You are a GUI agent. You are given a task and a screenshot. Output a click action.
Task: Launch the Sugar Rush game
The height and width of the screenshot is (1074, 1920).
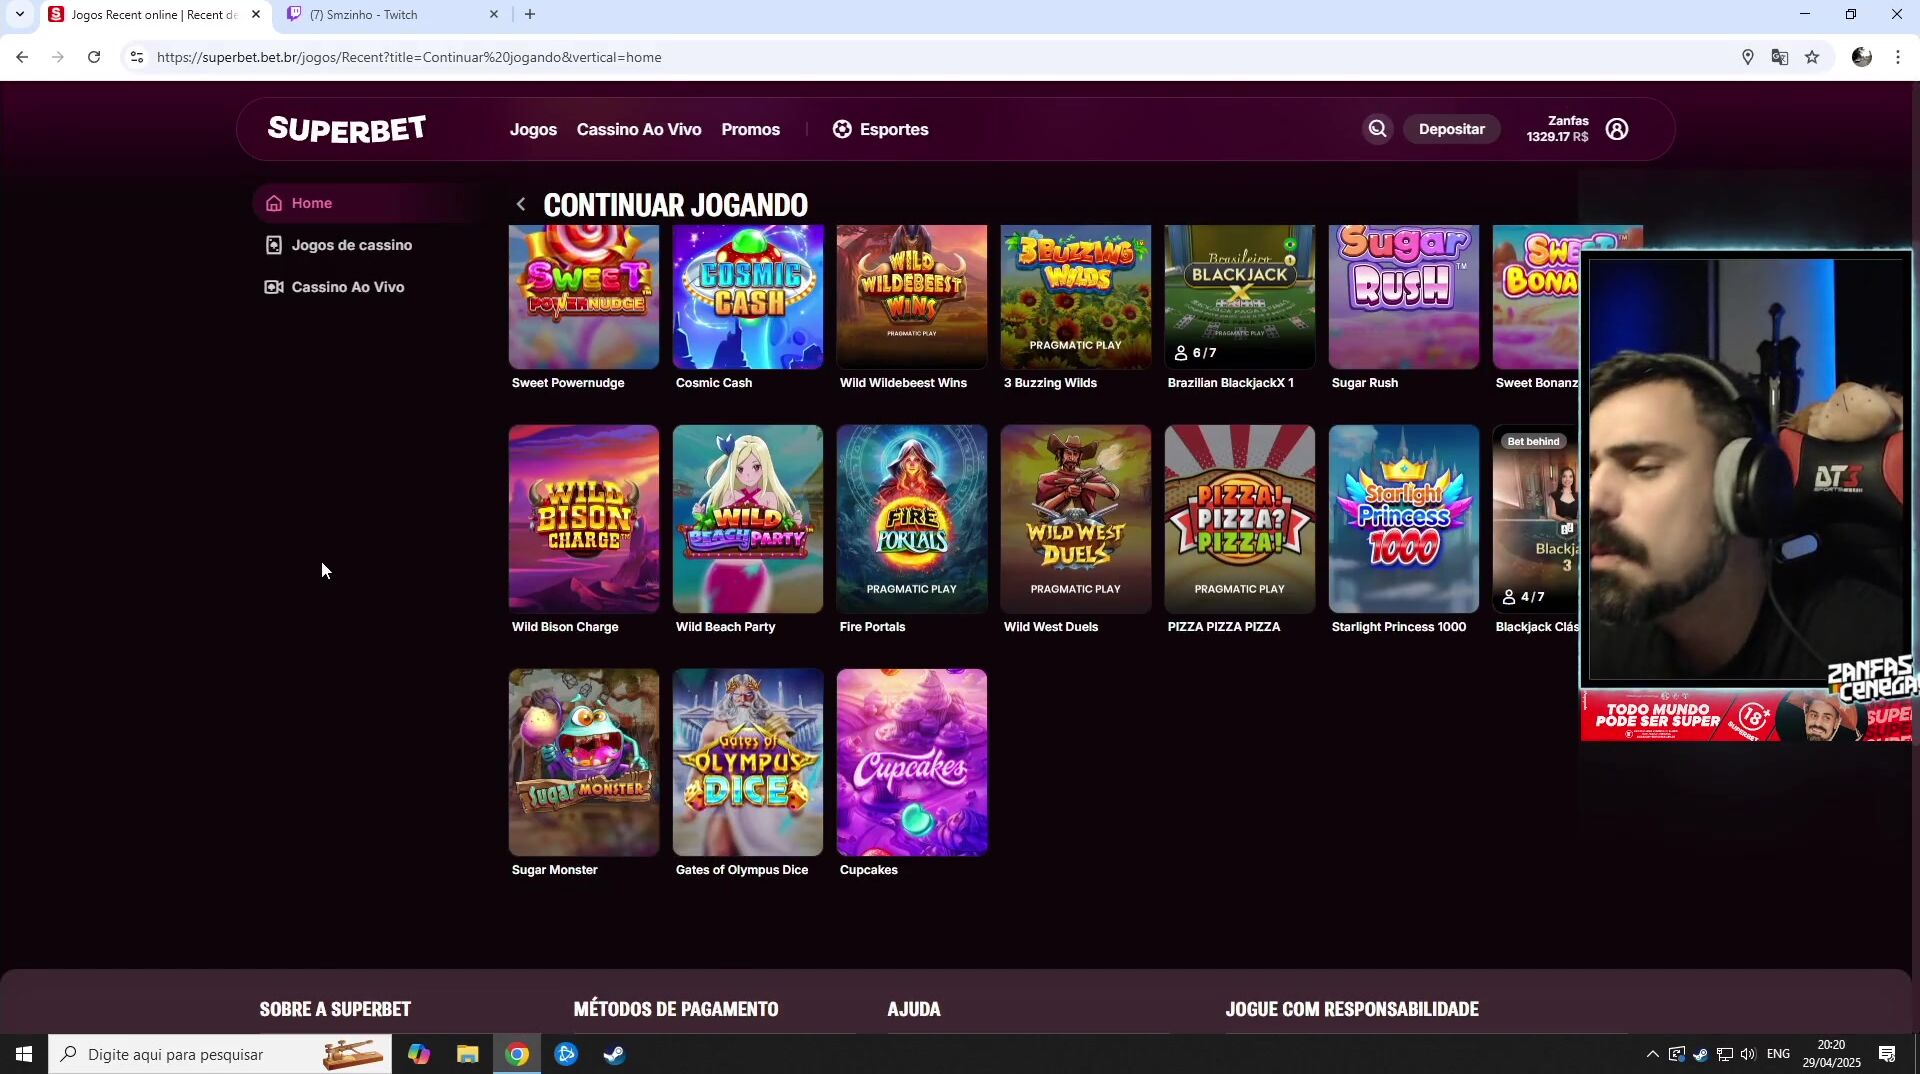click(x=1404, y=297)
